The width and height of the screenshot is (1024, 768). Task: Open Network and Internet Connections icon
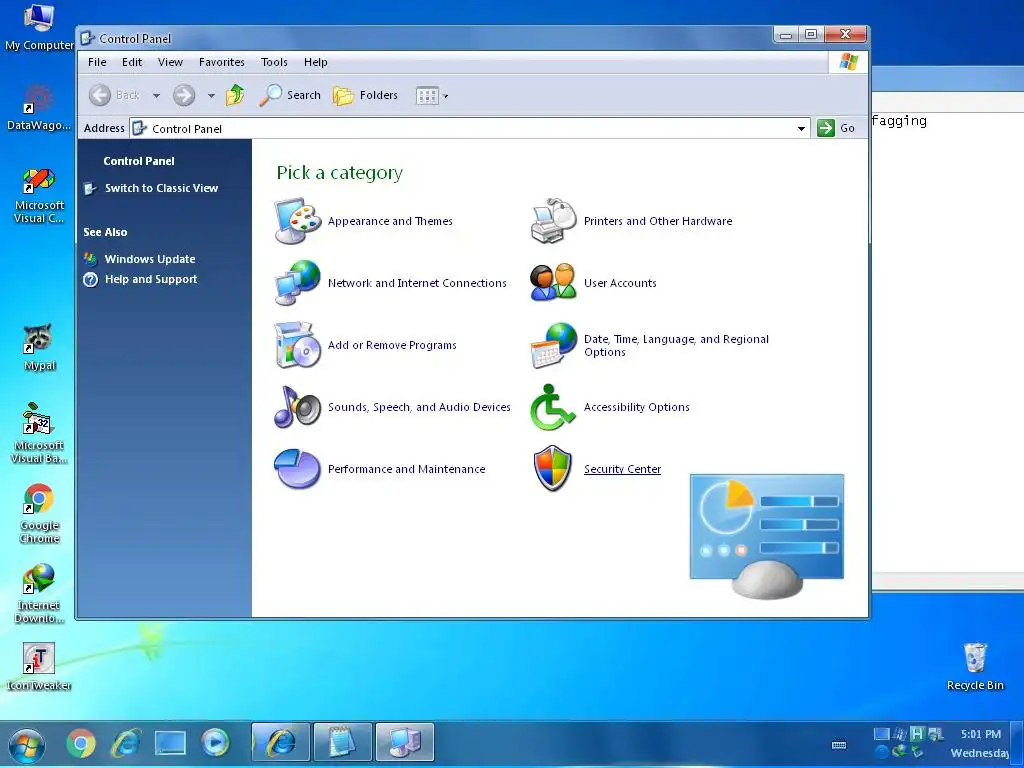click(x=298, y=283)
